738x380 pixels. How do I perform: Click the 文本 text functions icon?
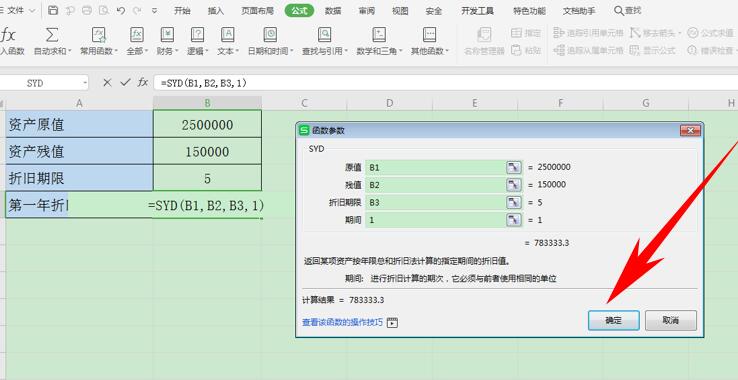pos(228,35)
